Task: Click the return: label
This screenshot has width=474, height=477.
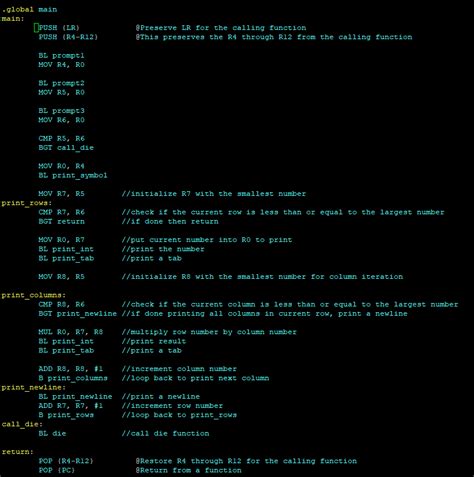Action: pos(18,452)
